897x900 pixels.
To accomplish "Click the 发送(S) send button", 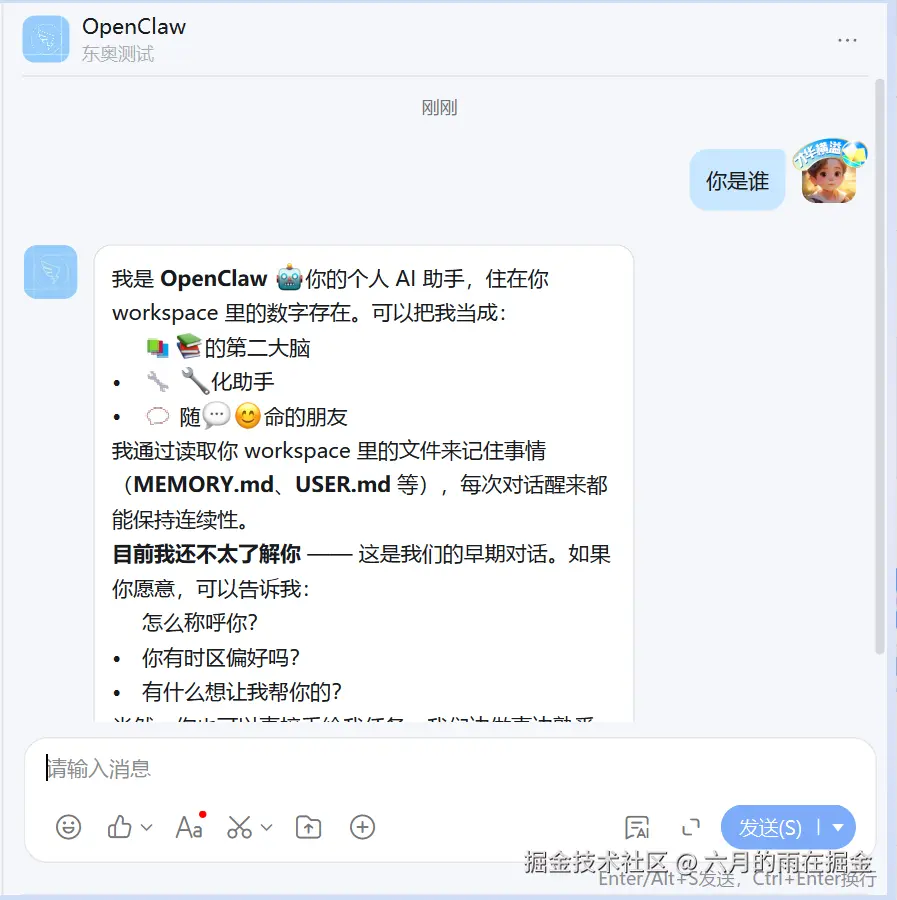I will 769,827.
